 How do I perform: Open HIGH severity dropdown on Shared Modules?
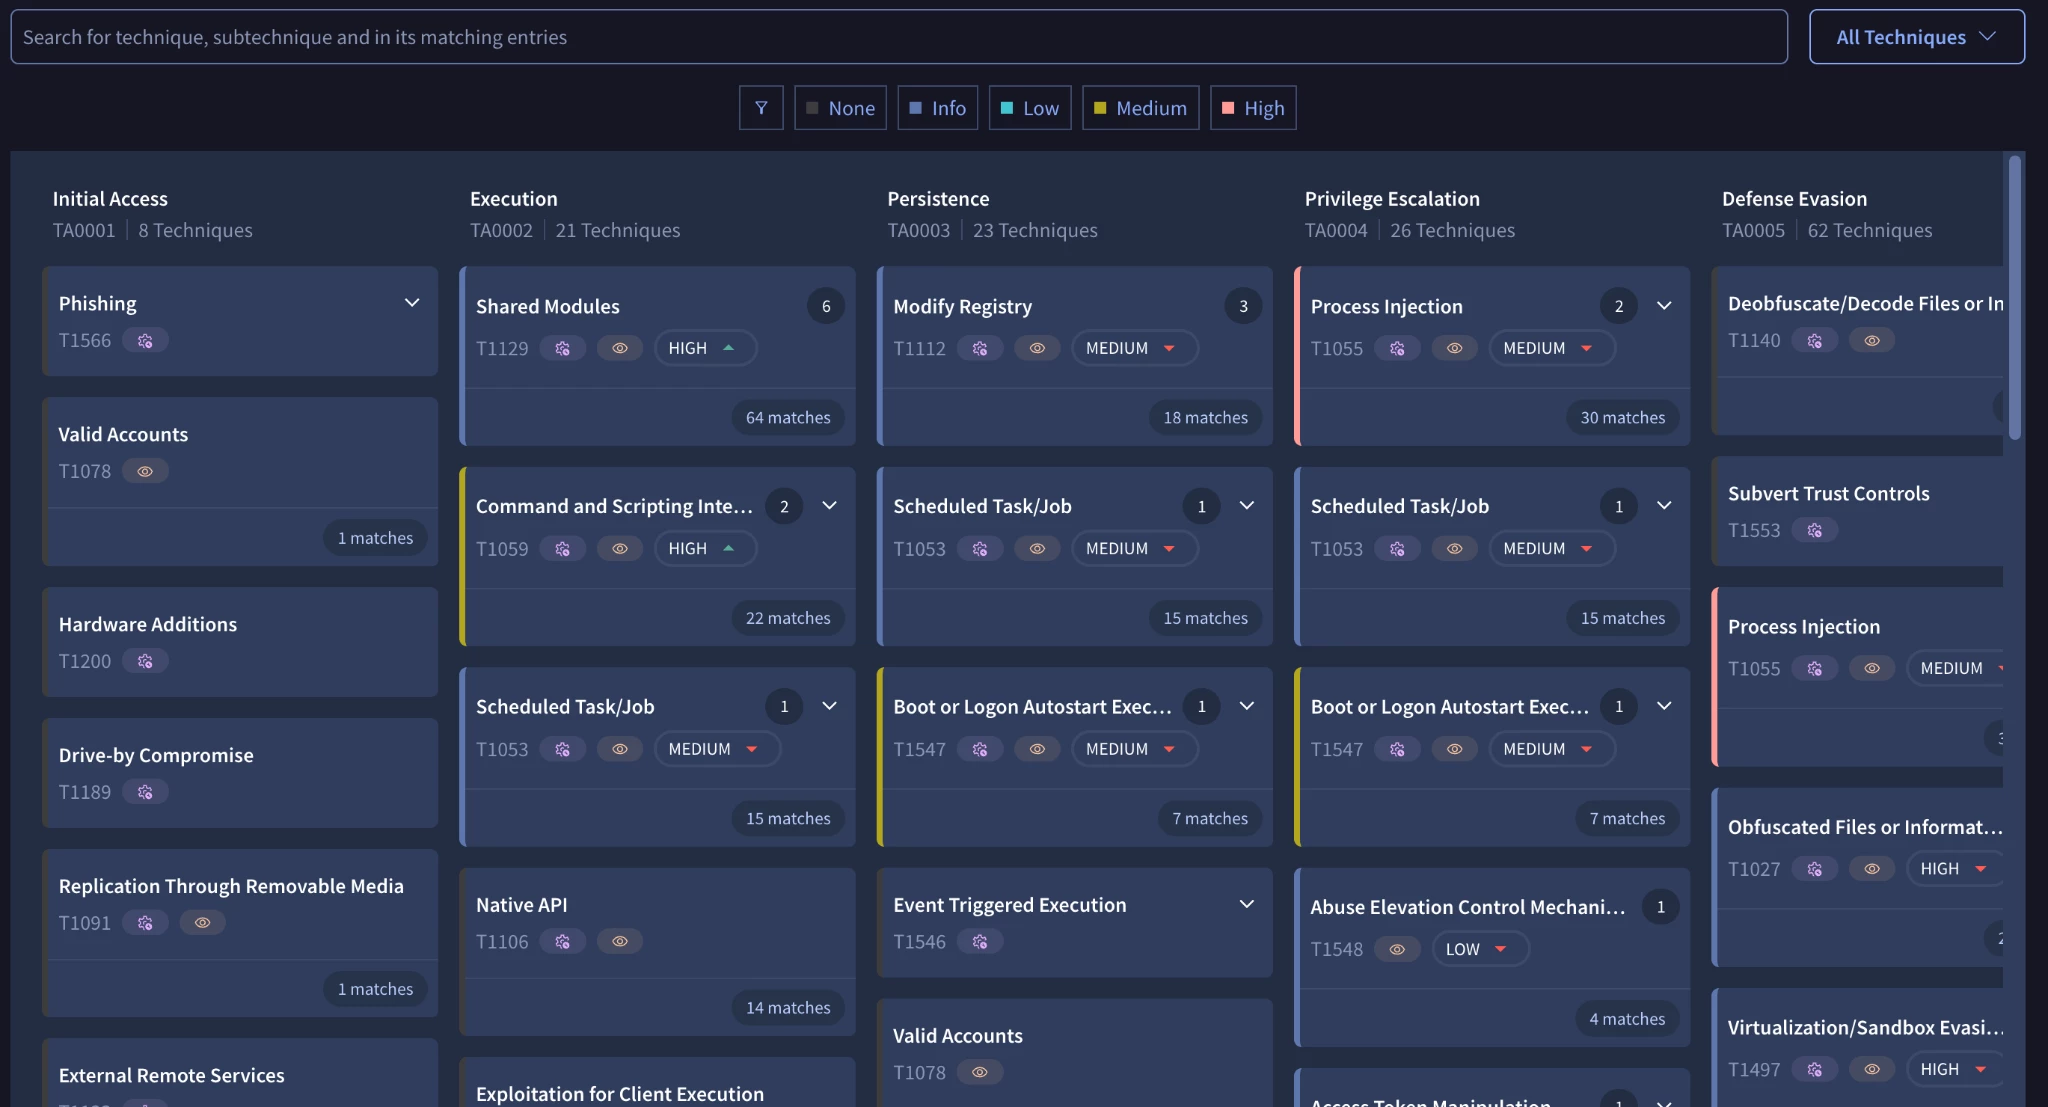704,349
